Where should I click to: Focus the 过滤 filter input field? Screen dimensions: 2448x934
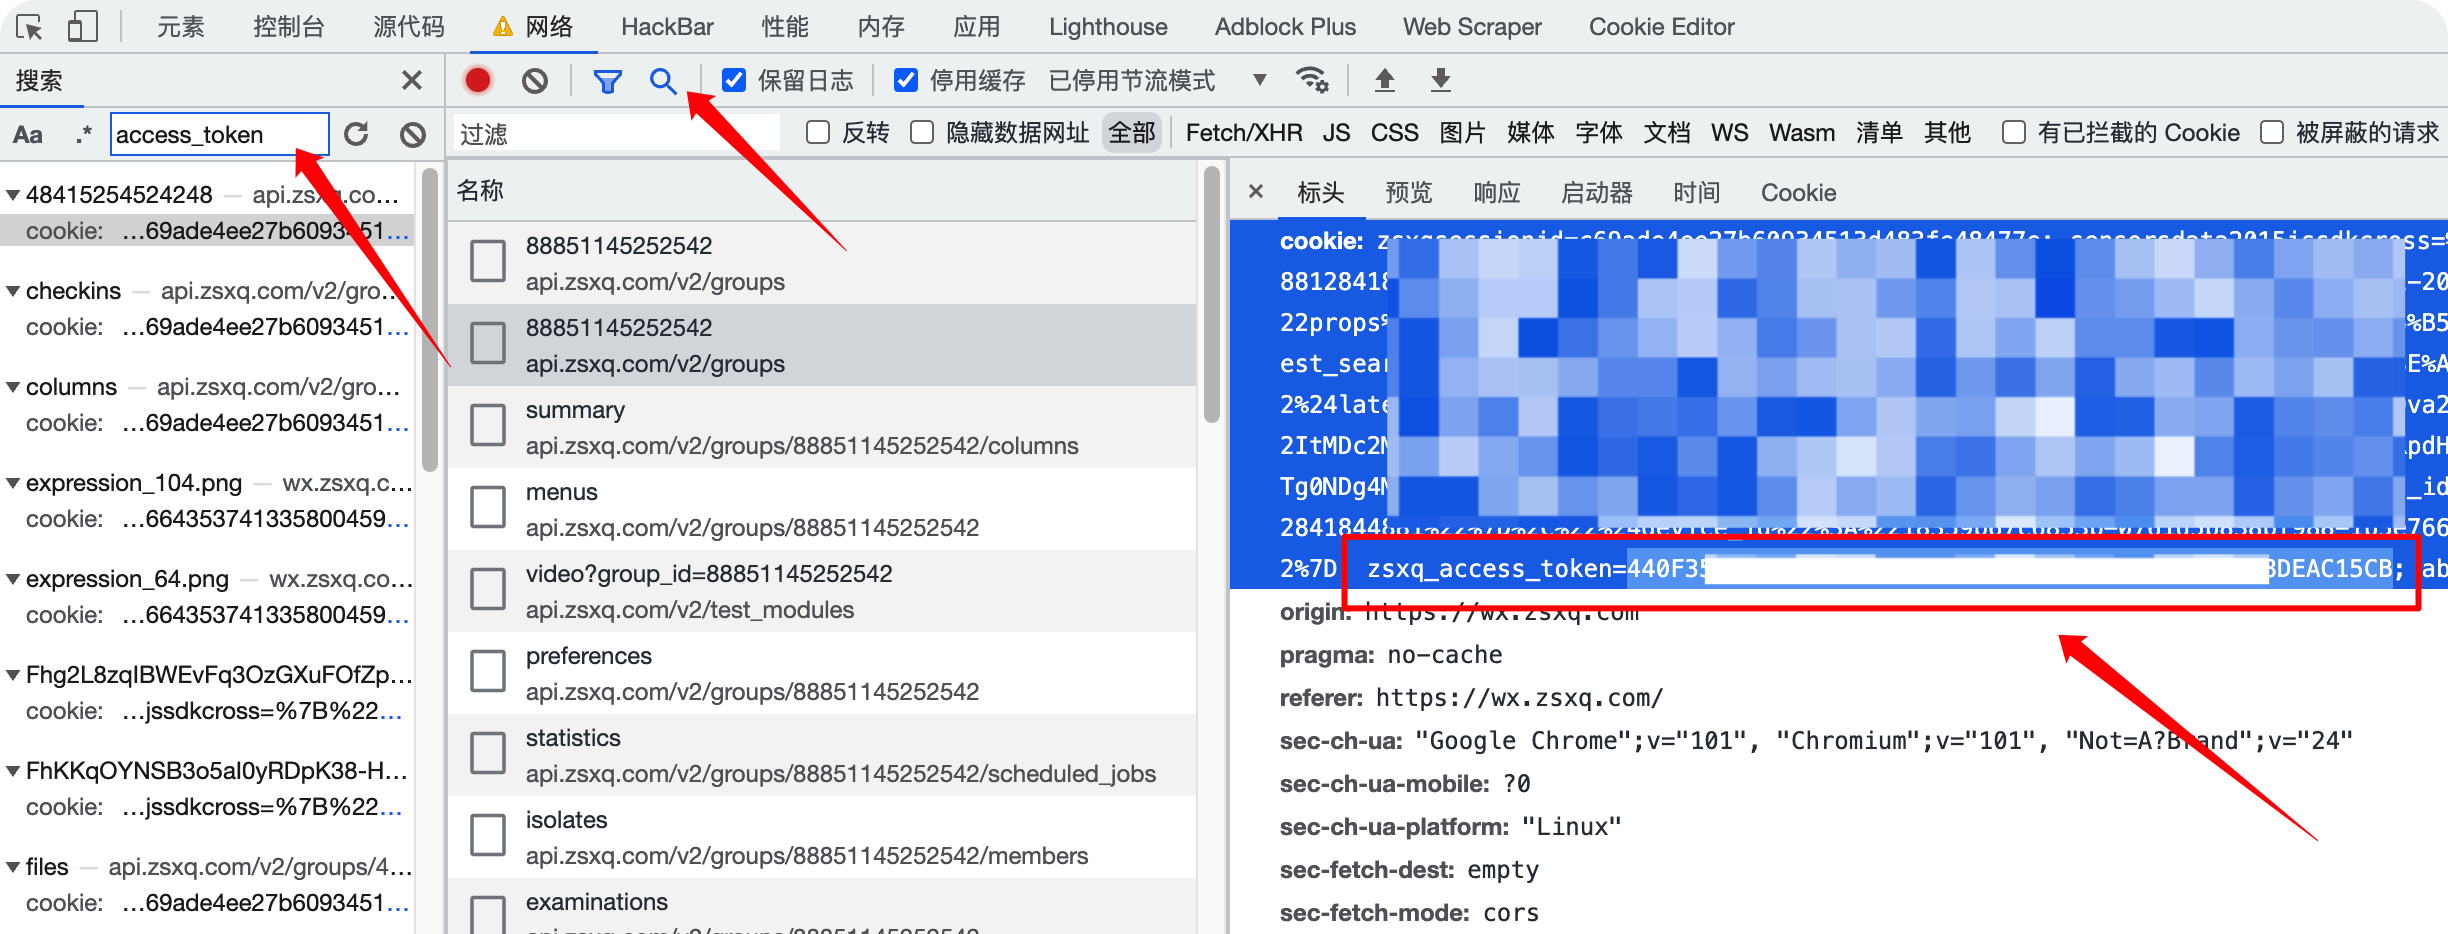617,133
